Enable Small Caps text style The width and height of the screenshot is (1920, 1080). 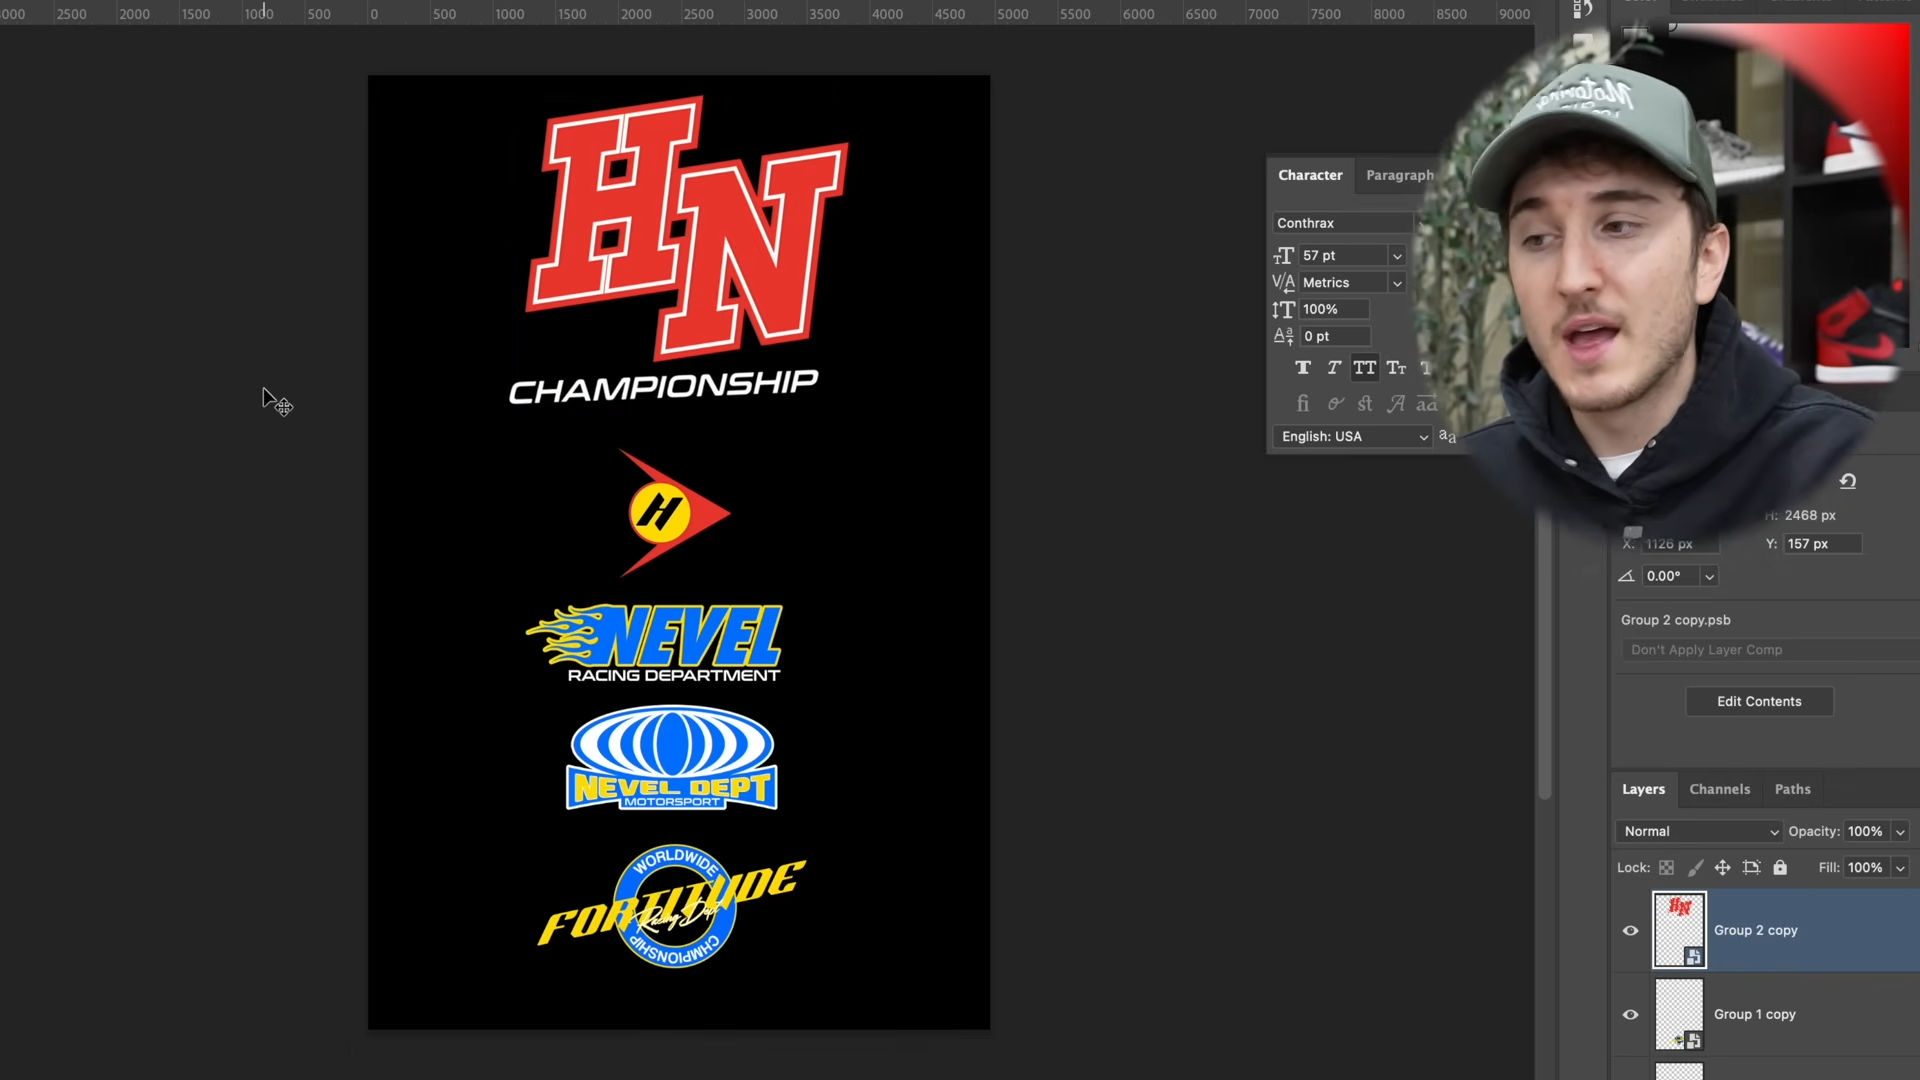pyautogui.click(x=1396, y=368)
